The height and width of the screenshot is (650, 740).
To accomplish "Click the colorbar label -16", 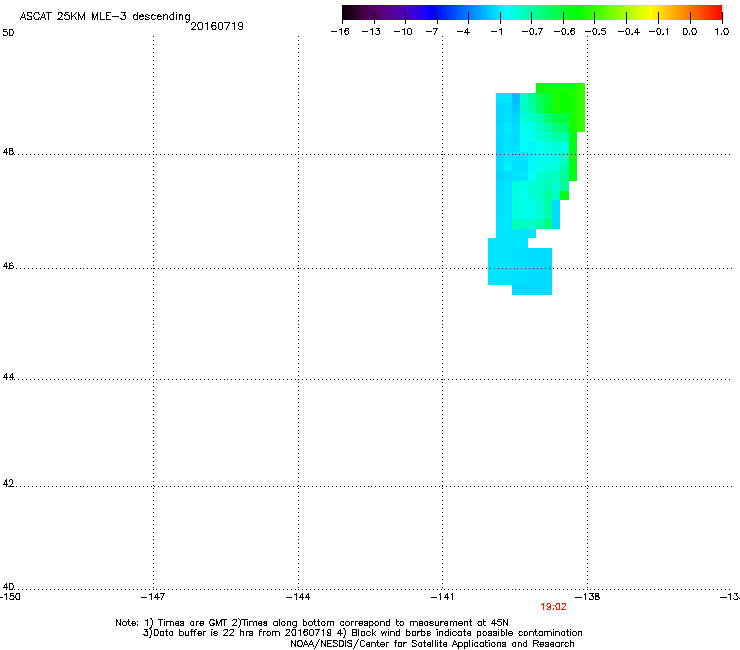I will point(340,32).
